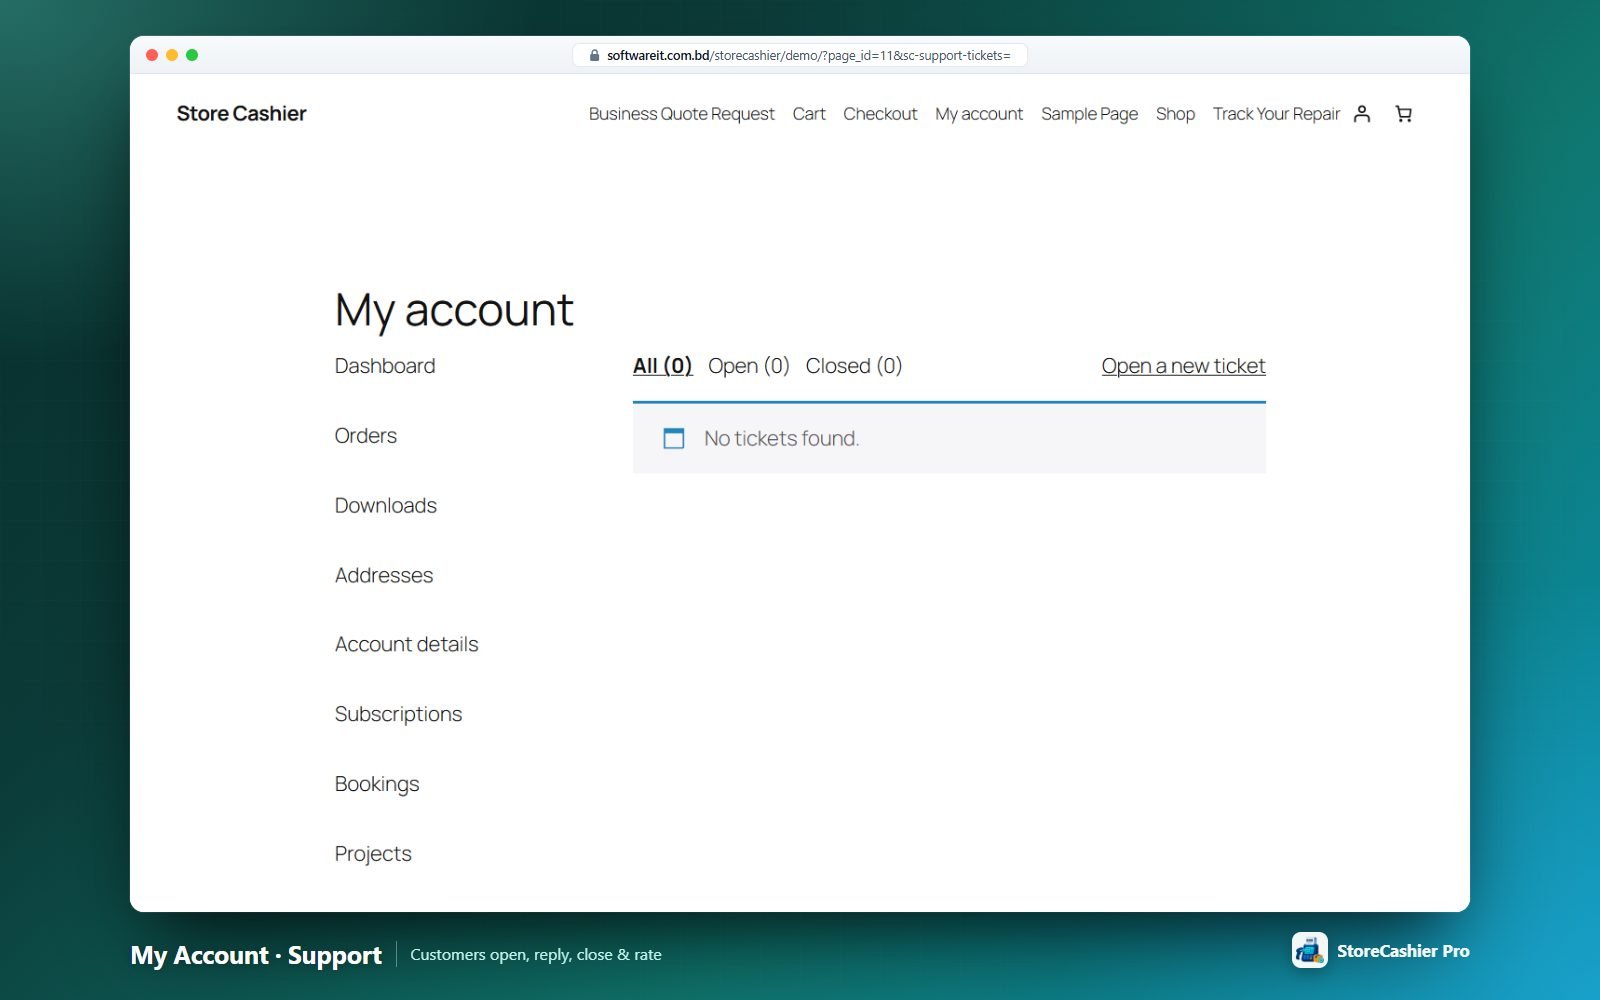The height and width of the screenshot is (1000, 1600).
Task: Open Projects in the account sidebar
Action: (373, 855)
